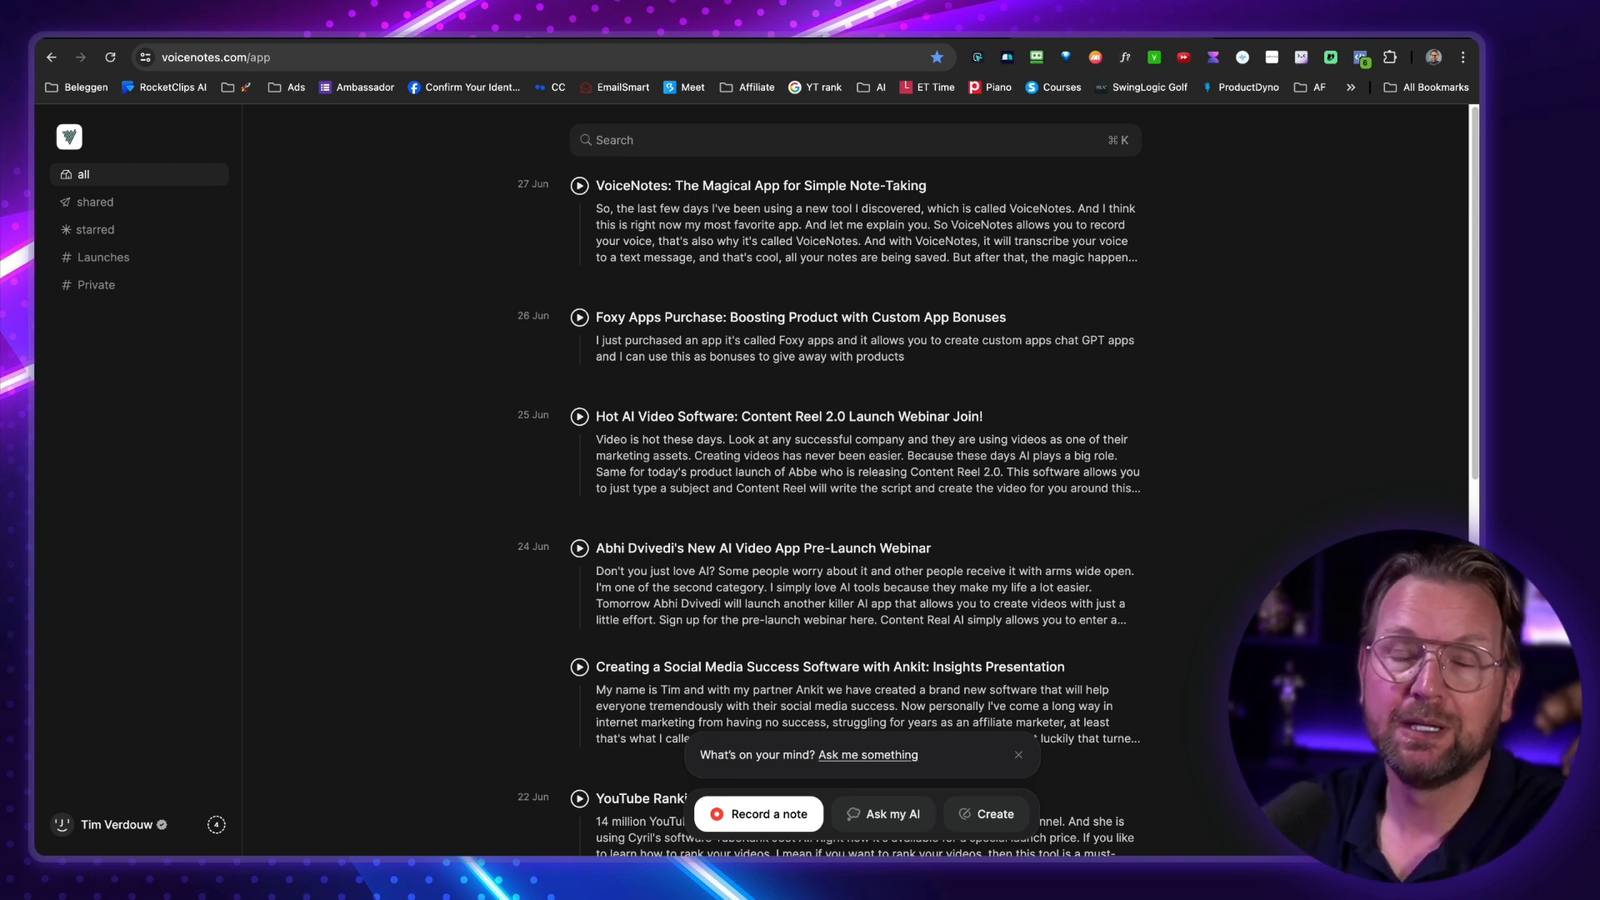Click the green Y extension icon

point(1154,57)
